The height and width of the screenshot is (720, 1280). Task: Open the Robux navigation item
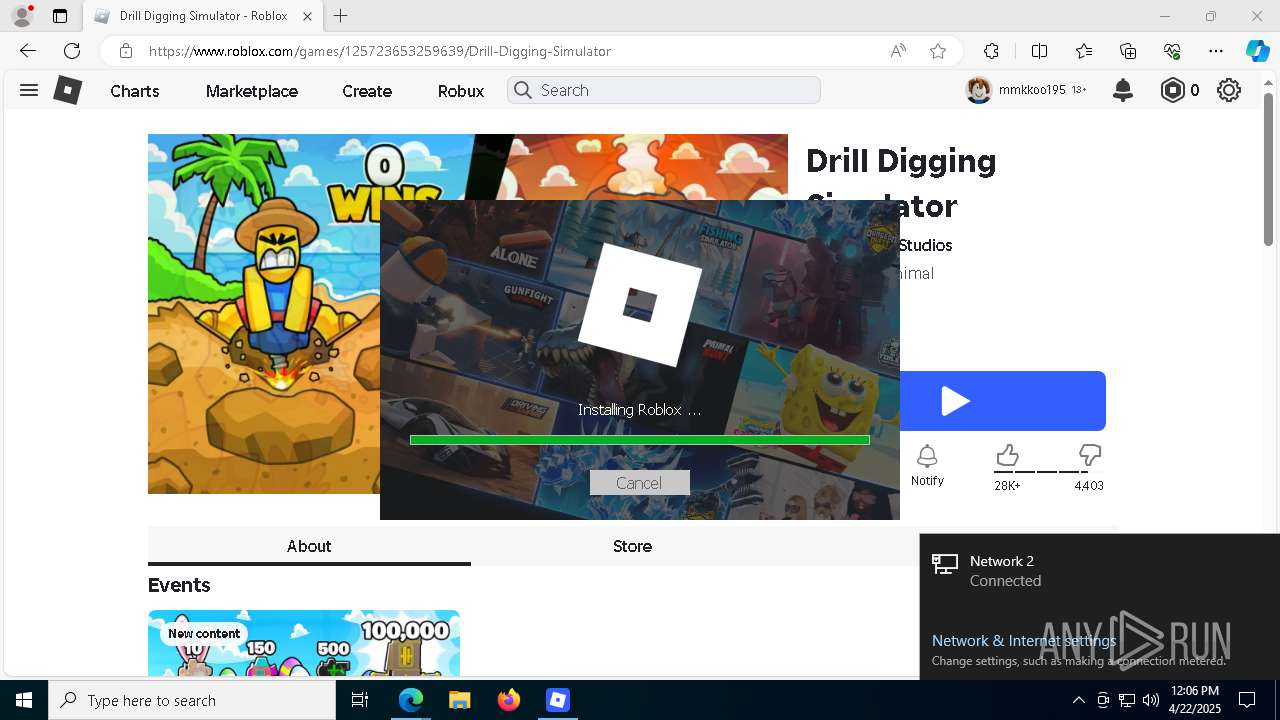point(461,91)
